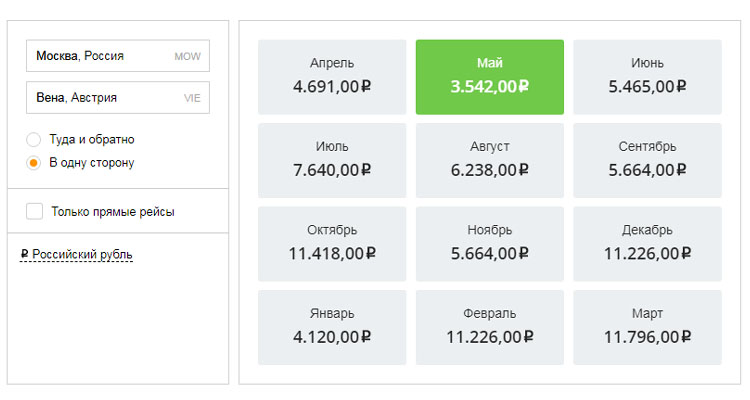Click the Сентябрь price tile
Image resolution: width=750 pixels, height=400 pixels.
647,160
